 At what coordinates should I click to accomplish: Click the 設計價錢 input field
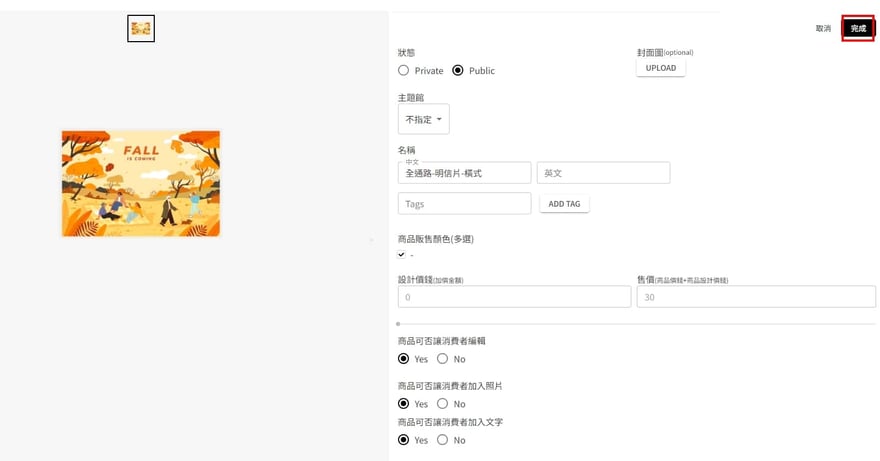point(514,296)
